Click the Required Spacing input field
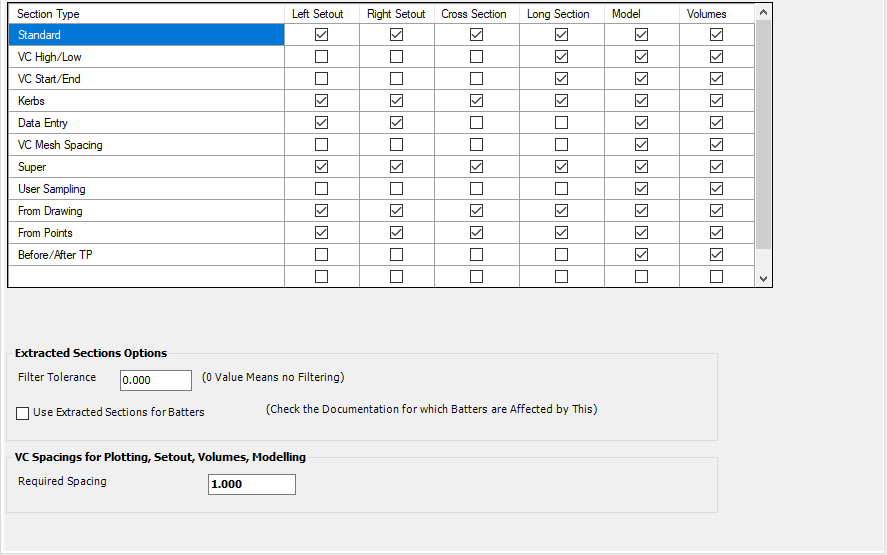 252,484
